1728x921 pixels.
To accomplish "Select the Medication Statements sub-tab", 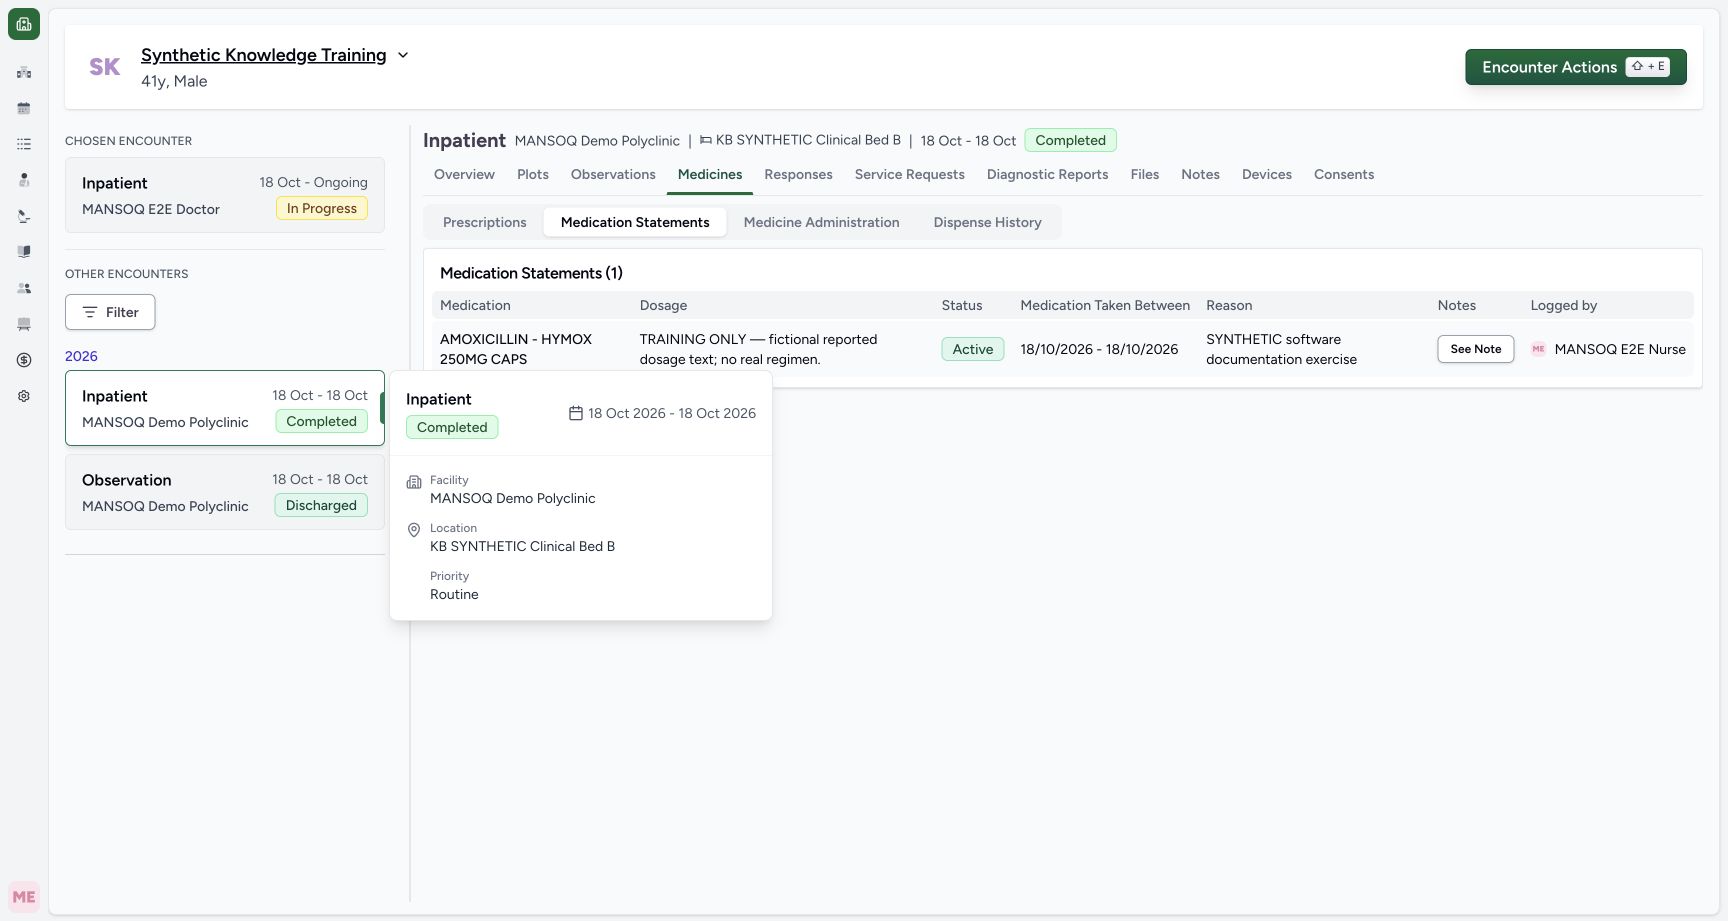I will [635, 222].
